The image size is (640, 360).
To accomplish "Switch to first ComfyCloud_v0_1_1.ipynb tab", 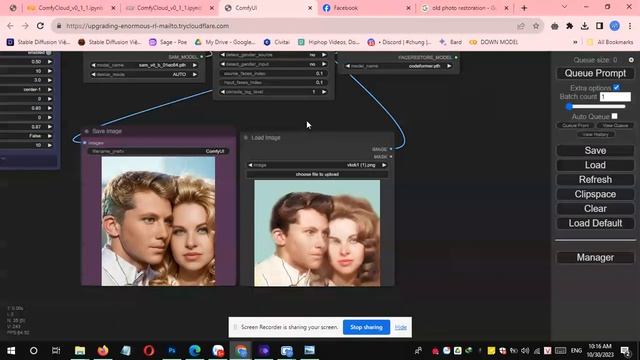I will tap(71, 8).
